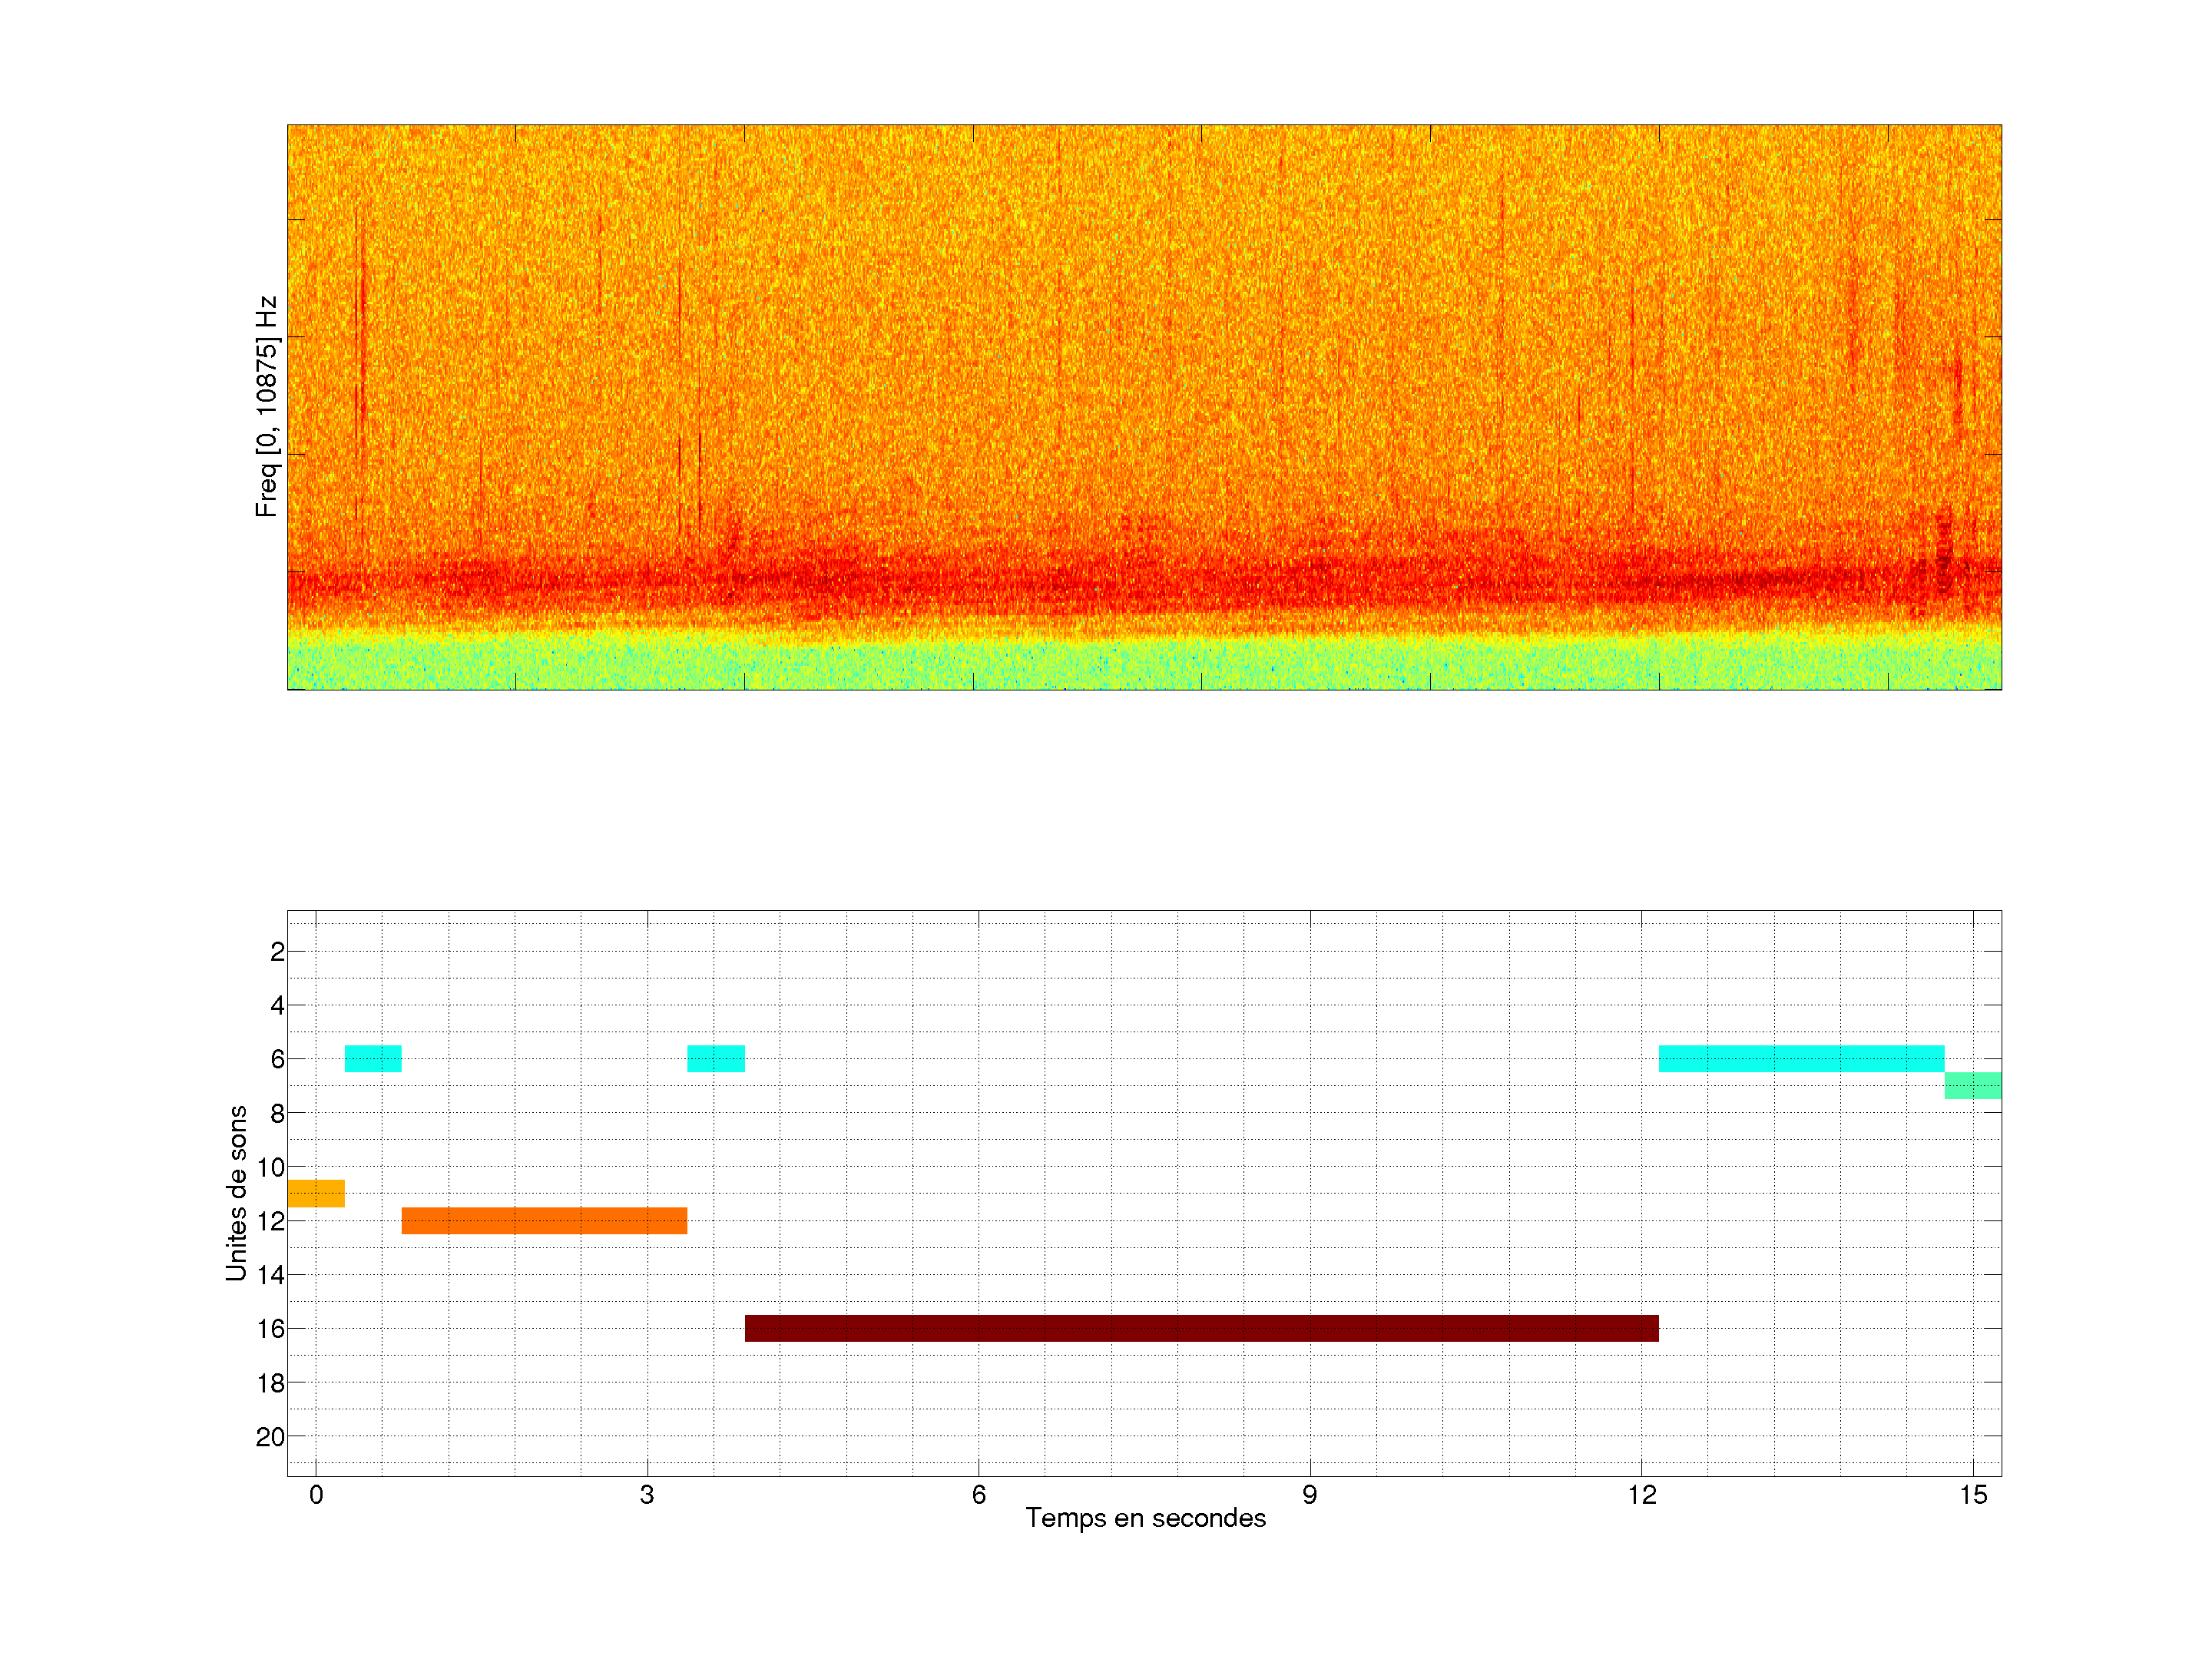Click the dark red bar at unit 16
This screenshot has width=2212, height=1659.
coord(1201,1328)
